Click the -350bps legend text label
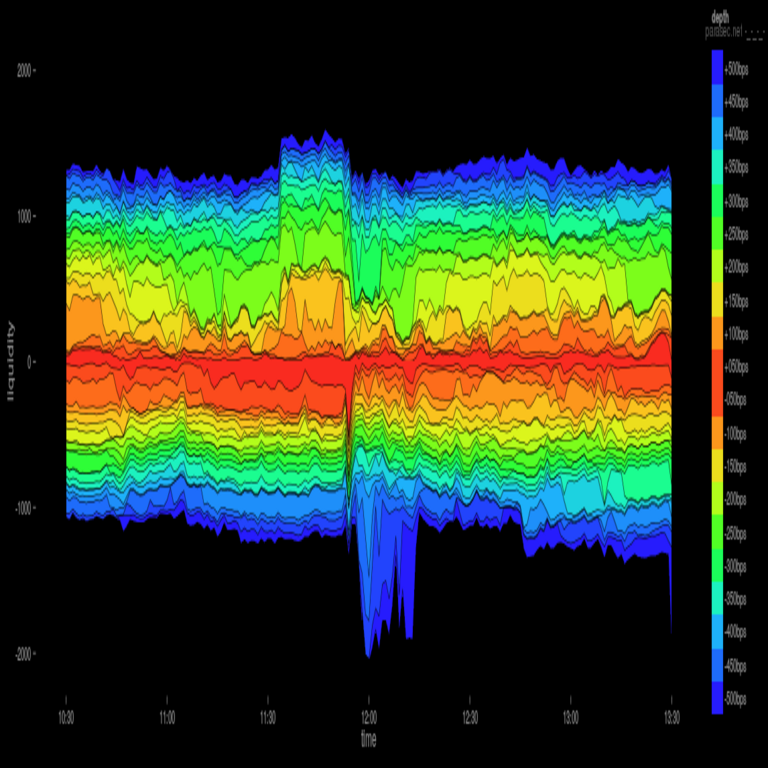 tap(738, 598)
